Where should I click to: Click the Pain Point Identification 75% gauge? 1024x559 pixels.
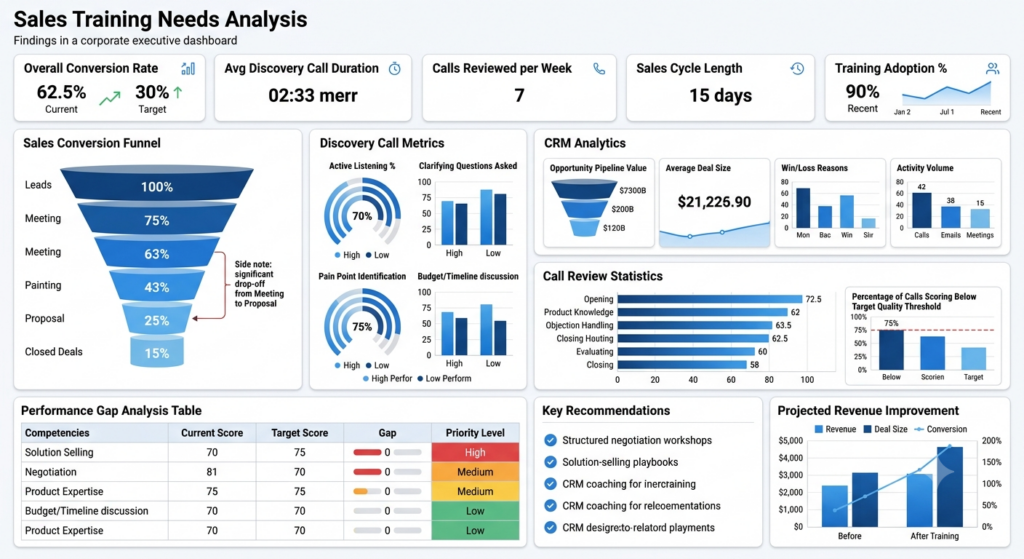pyautogui.click(x=362, y=325)
